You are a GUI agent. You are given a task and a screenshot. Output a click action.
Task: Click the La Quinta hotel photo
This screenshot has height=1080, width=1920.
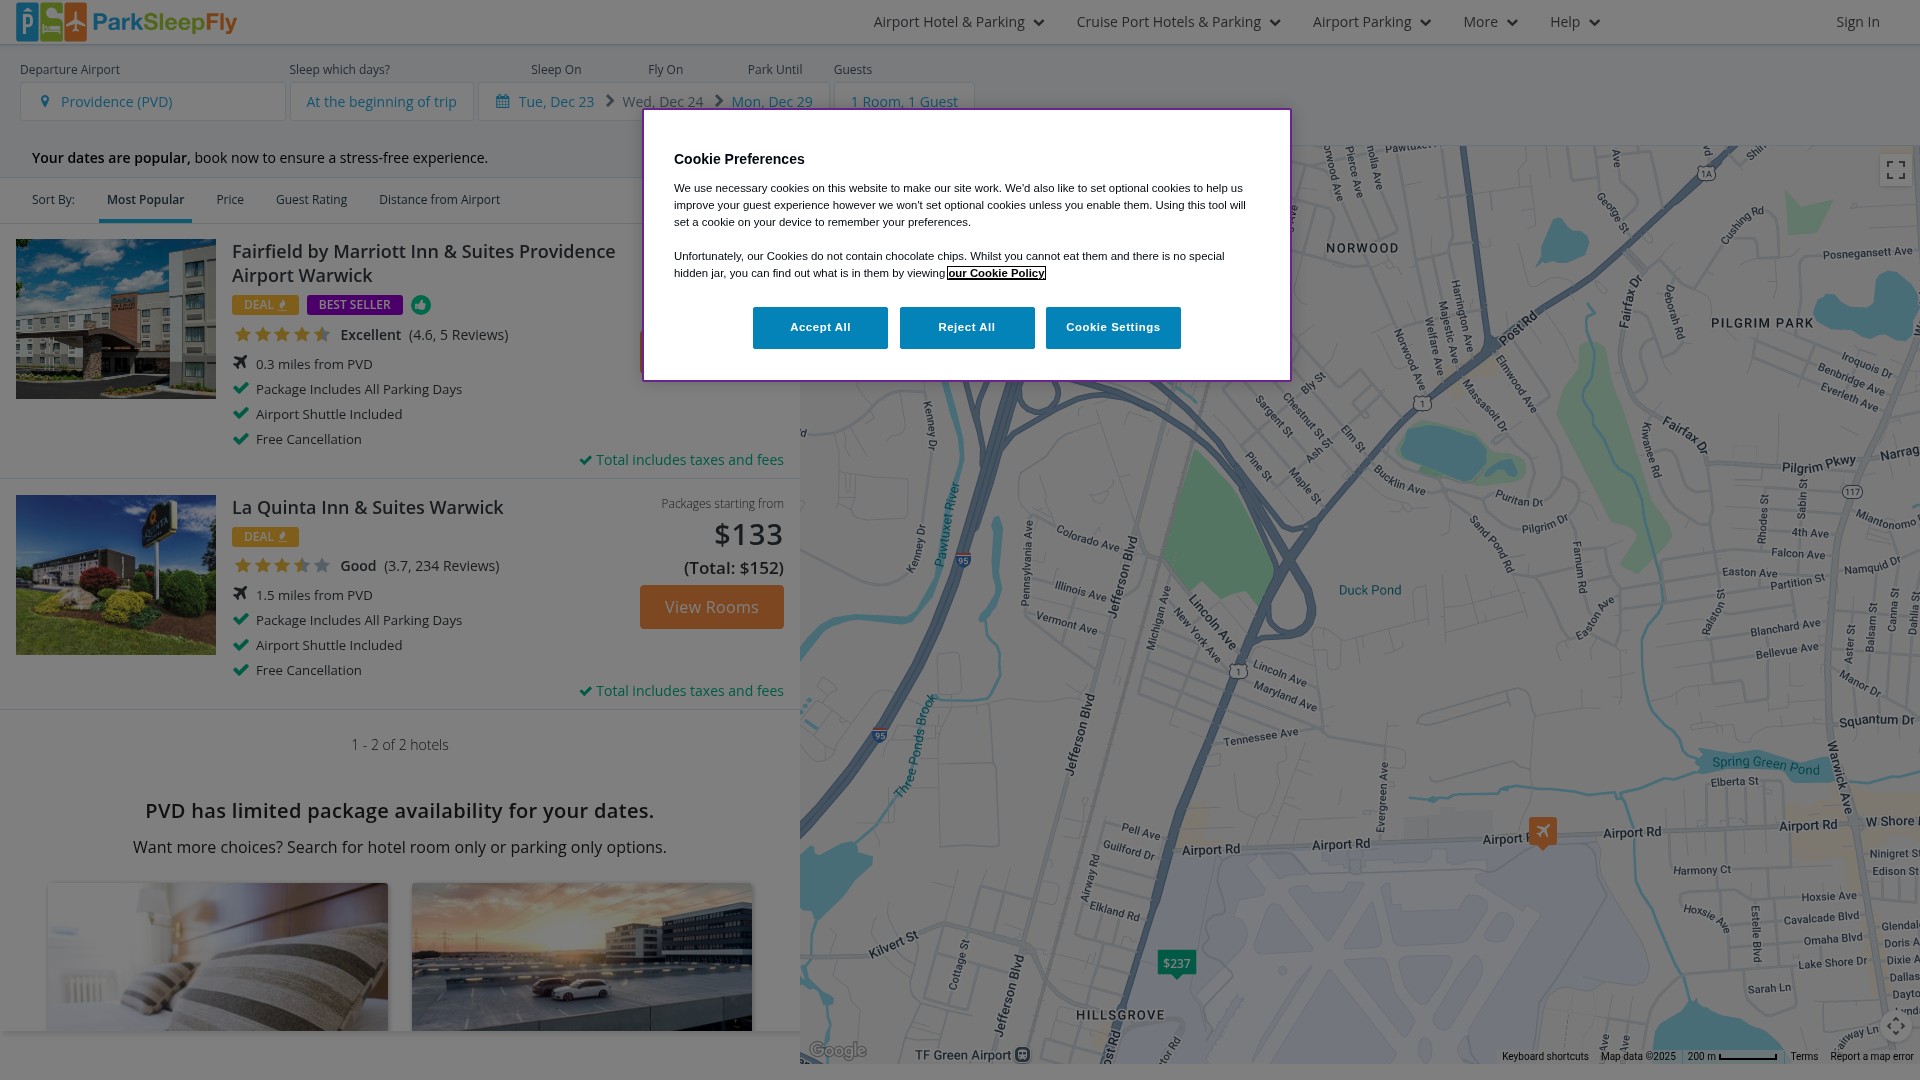click(116, 575)
